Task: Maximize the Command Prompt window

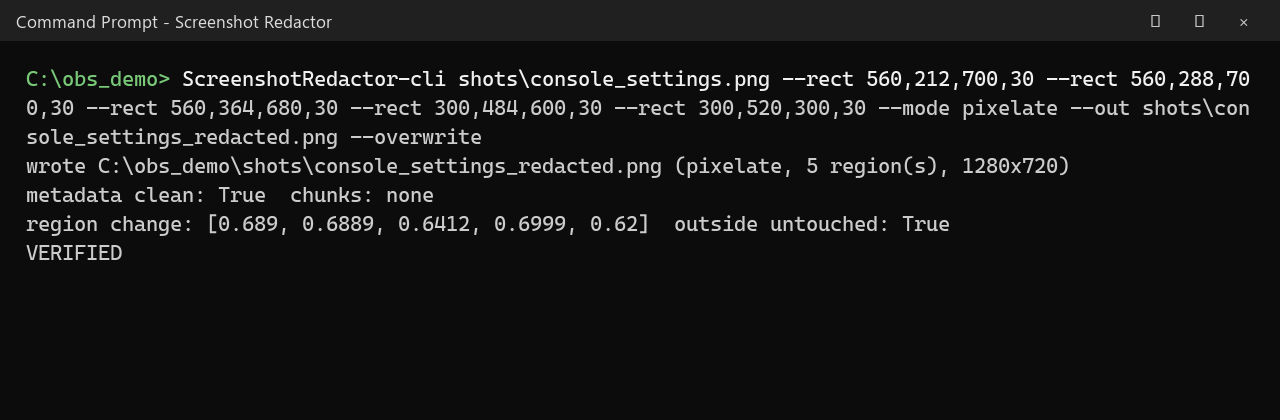Action: 1199,21
